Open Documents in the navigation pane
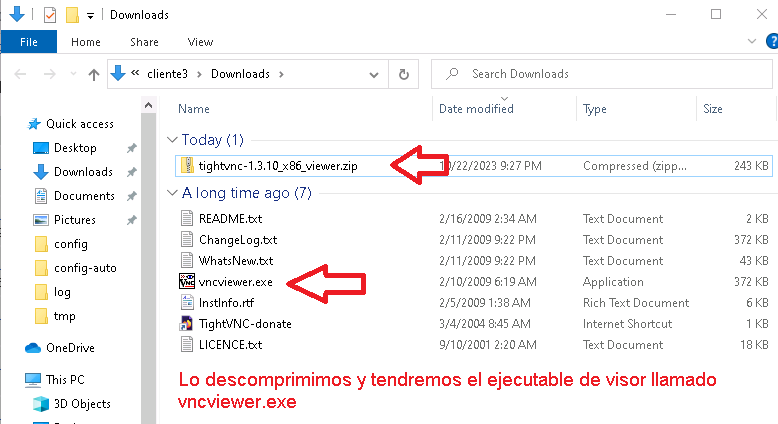 [x=84, y=196]
